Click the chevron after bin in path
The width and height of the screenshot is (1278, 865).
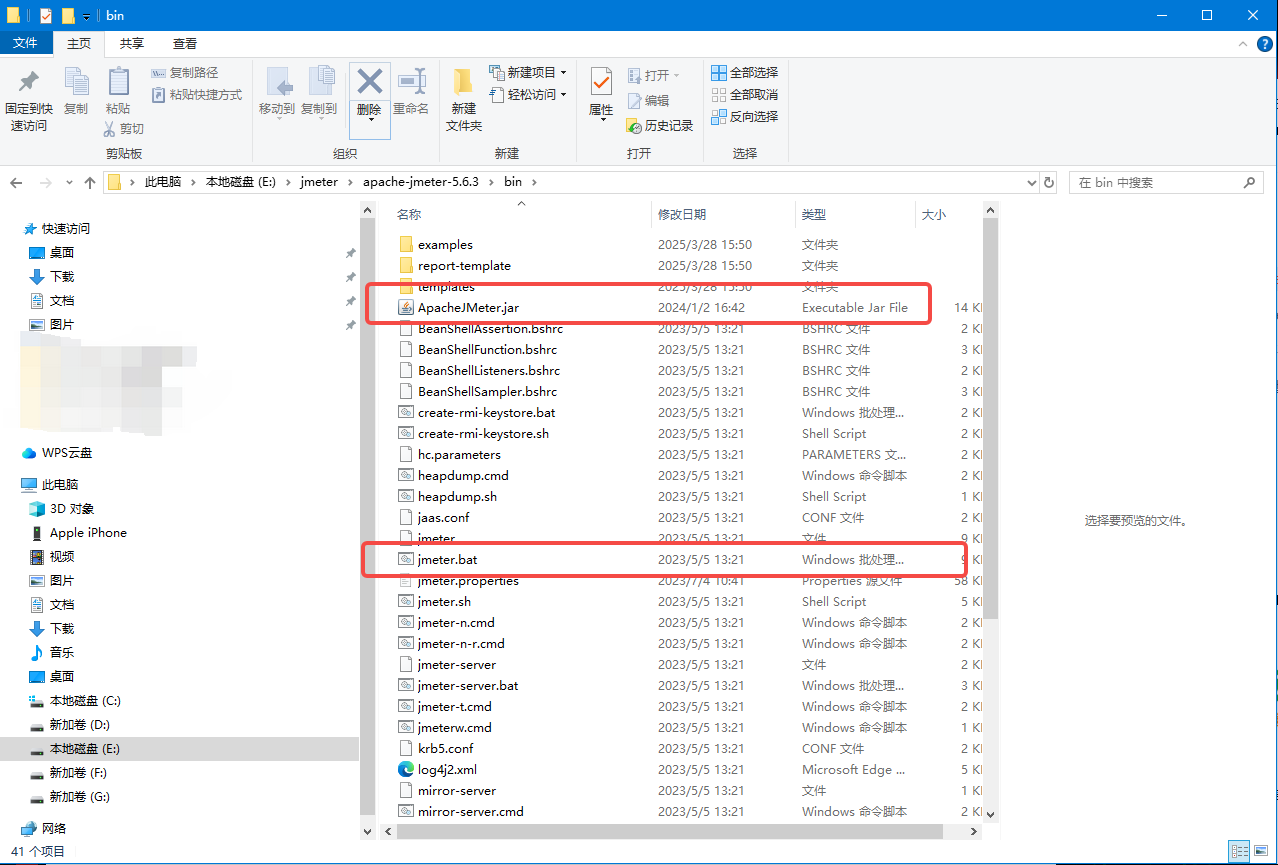click(x=534, y=183)
